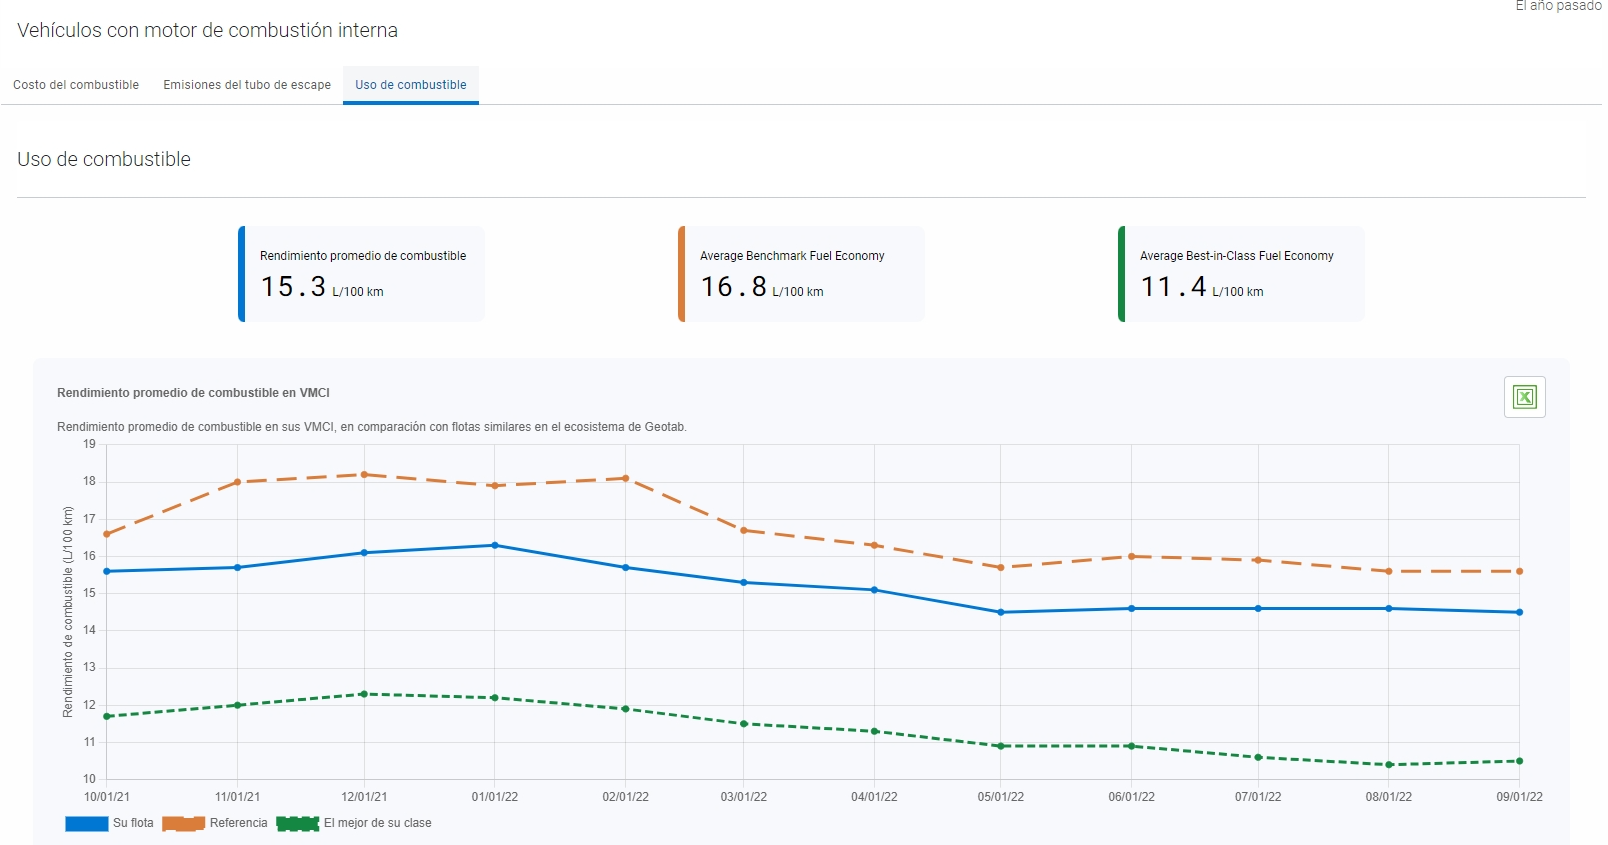The height and width of the screenshot is (845, 1608).
Task: Switch to Emisiones del tubo de escape tab
Action: tap(247, 85)
